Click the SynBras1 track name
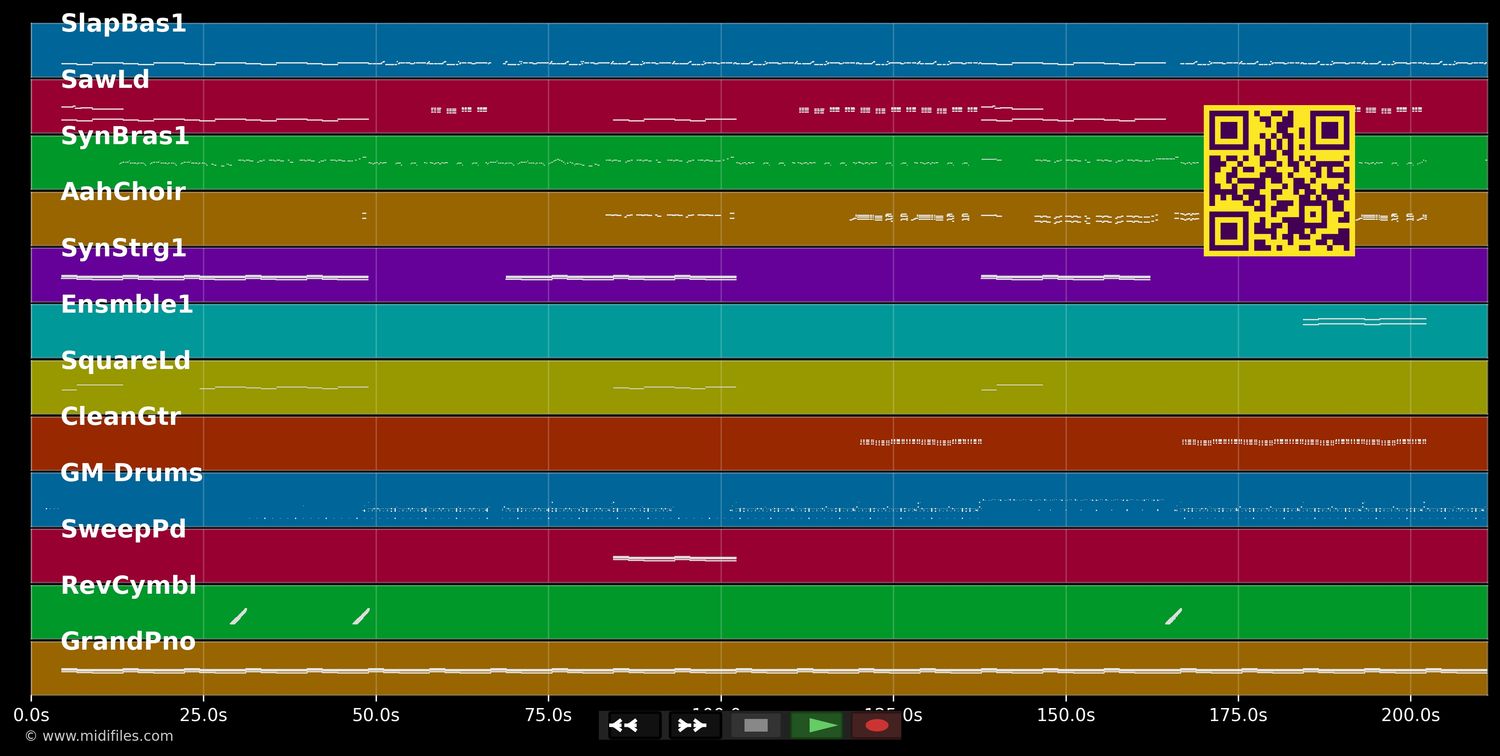1500x756 pixels. click(125, 137)
